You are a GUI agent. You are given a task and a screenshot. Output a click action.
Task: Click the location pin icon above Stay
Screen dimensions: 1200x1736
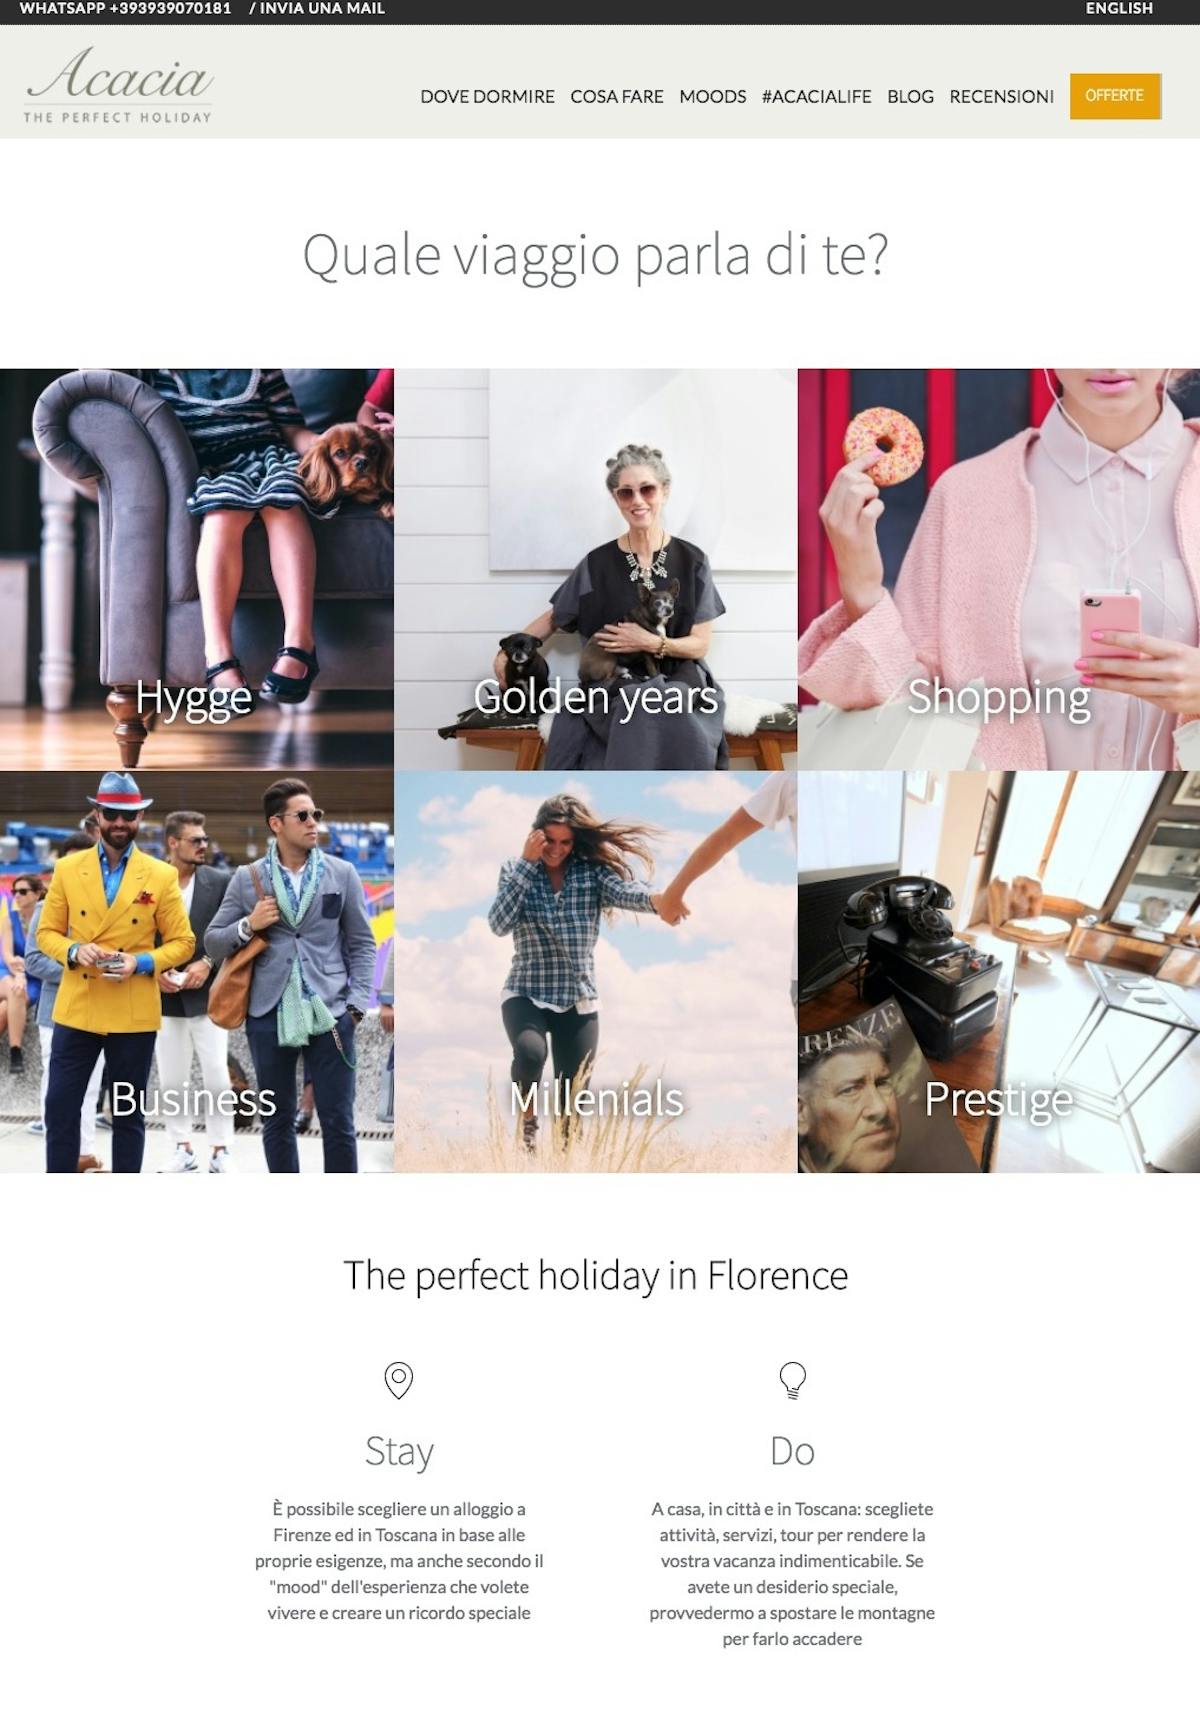(x=399, y=1380)
